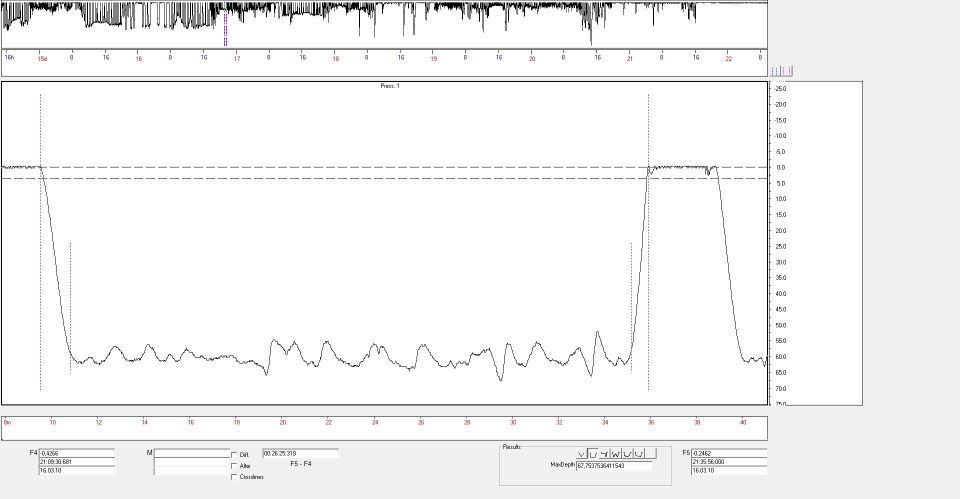Click the first empty M marker field
960x499 pixels.
191,453
